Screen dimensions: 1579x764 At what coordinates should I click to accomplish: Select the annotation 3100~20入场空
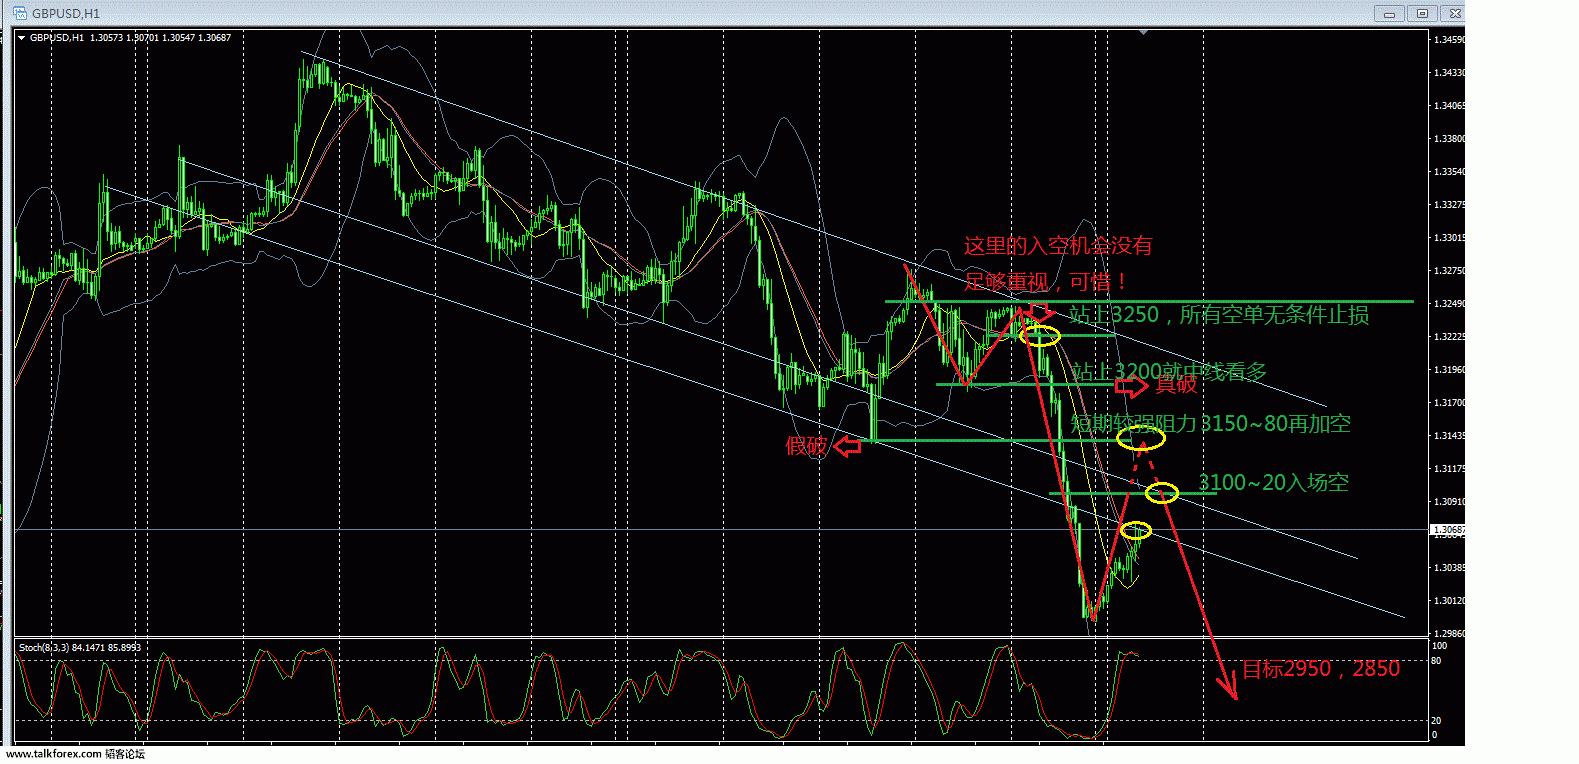click(1274, 483)
